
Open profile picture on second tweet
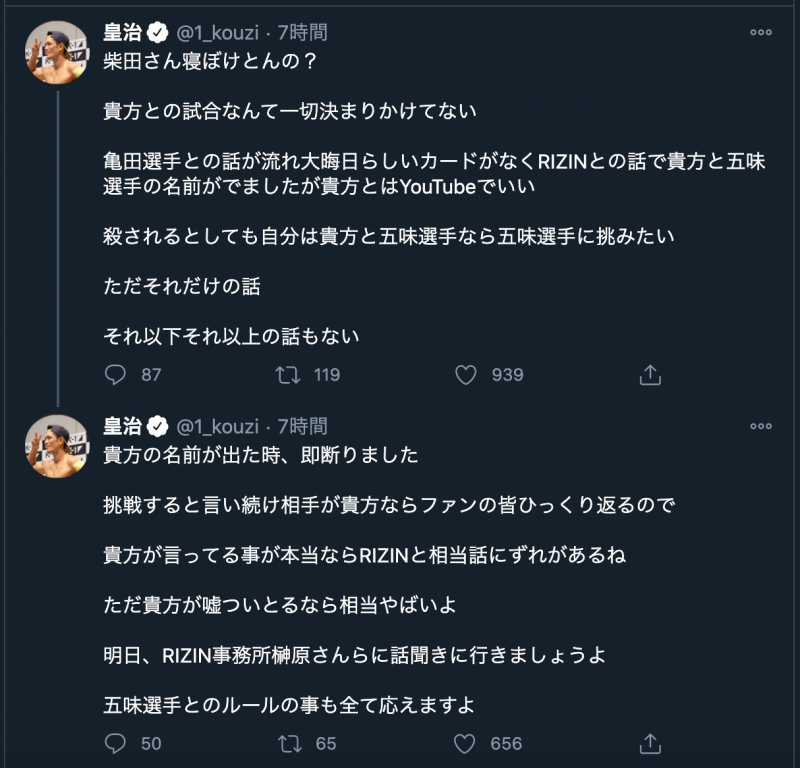pyautogui.click(x=56, y=447)
